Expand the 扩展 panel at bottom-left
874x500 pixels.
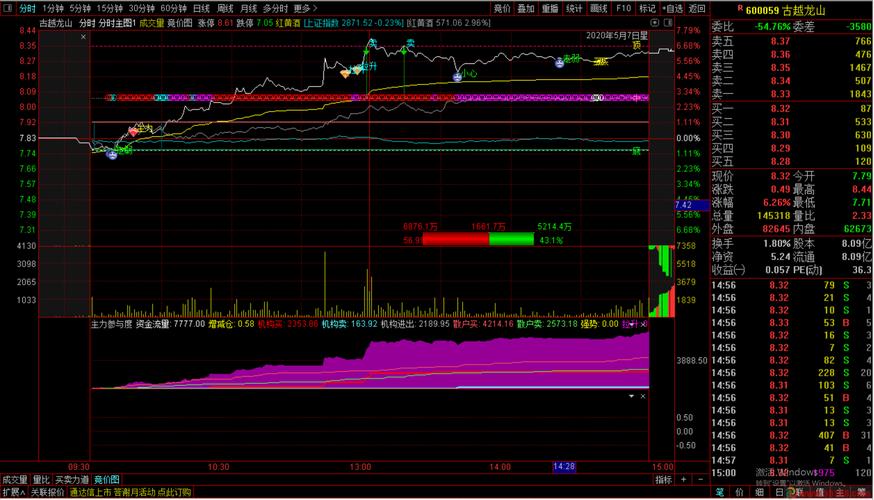13,492
